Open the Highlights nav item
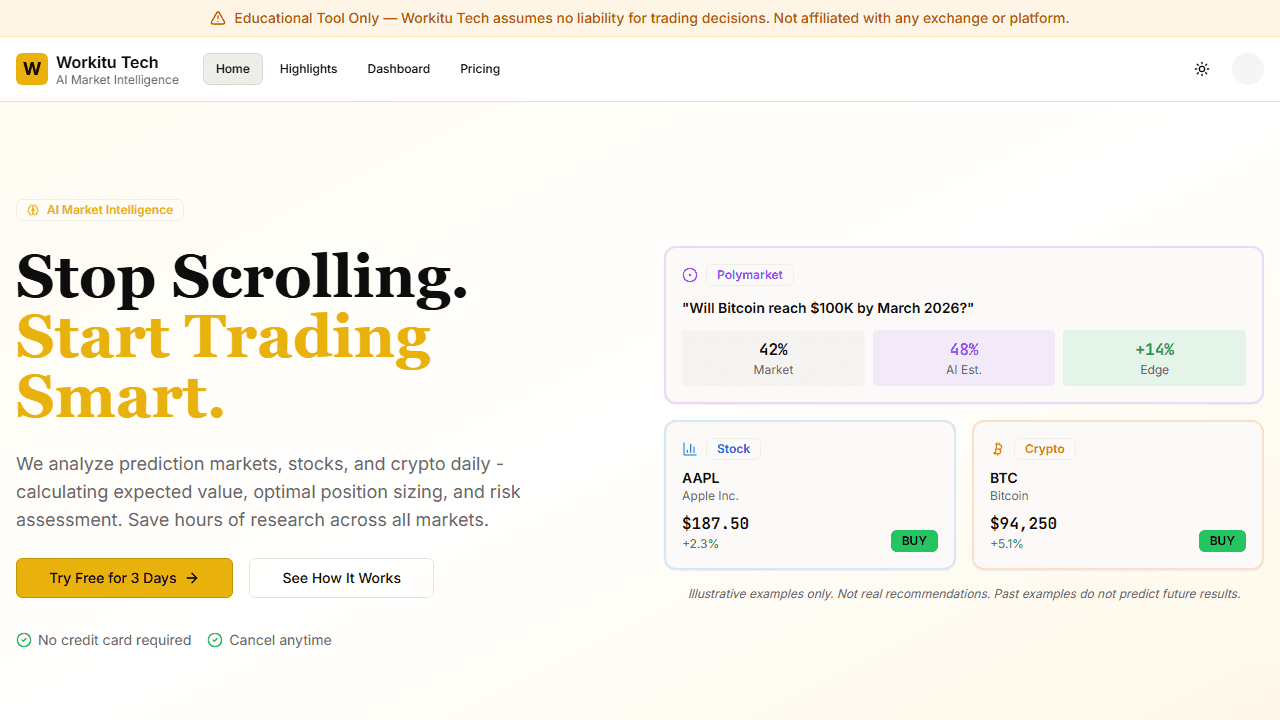Image resolution: width=1280 pixels, height=720 pixels. 308,69
